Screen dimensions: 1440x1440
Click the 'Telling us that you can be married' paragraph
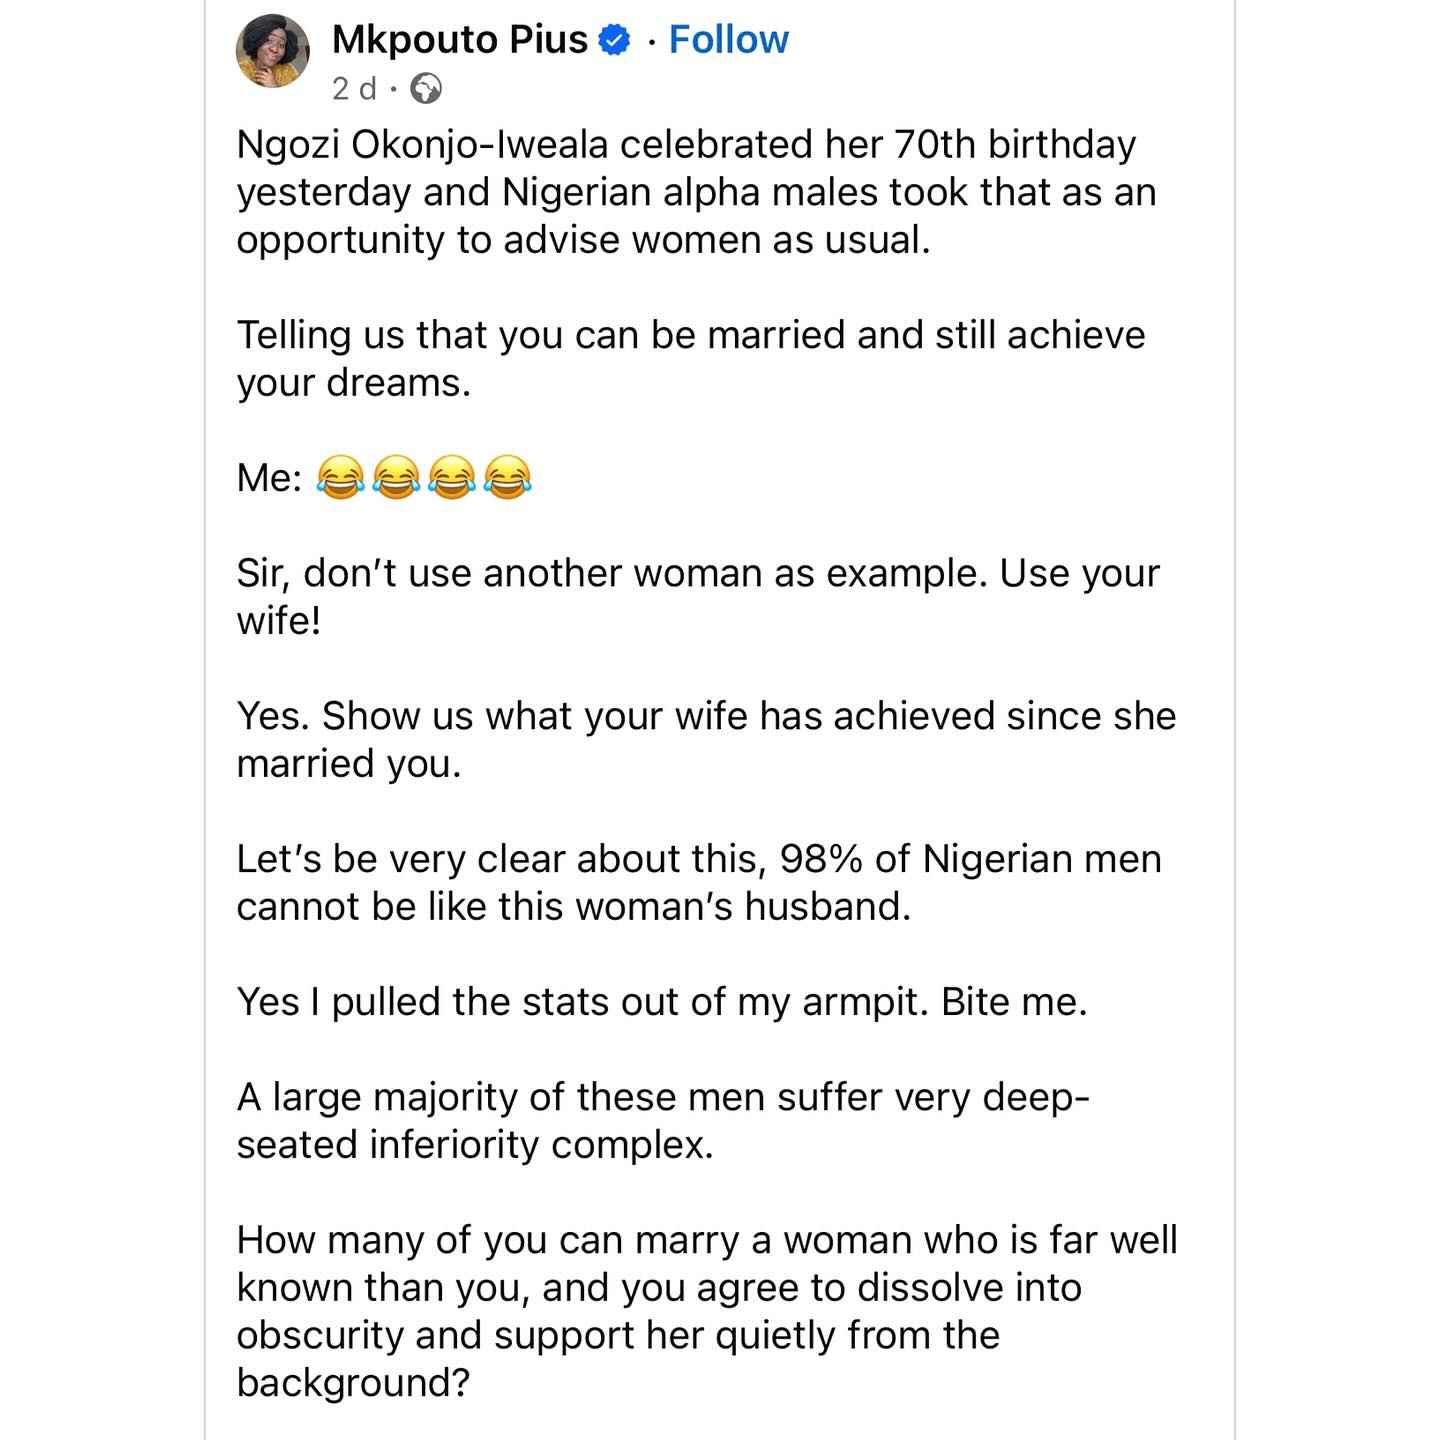pyautogui.click(x=691, y=358)
